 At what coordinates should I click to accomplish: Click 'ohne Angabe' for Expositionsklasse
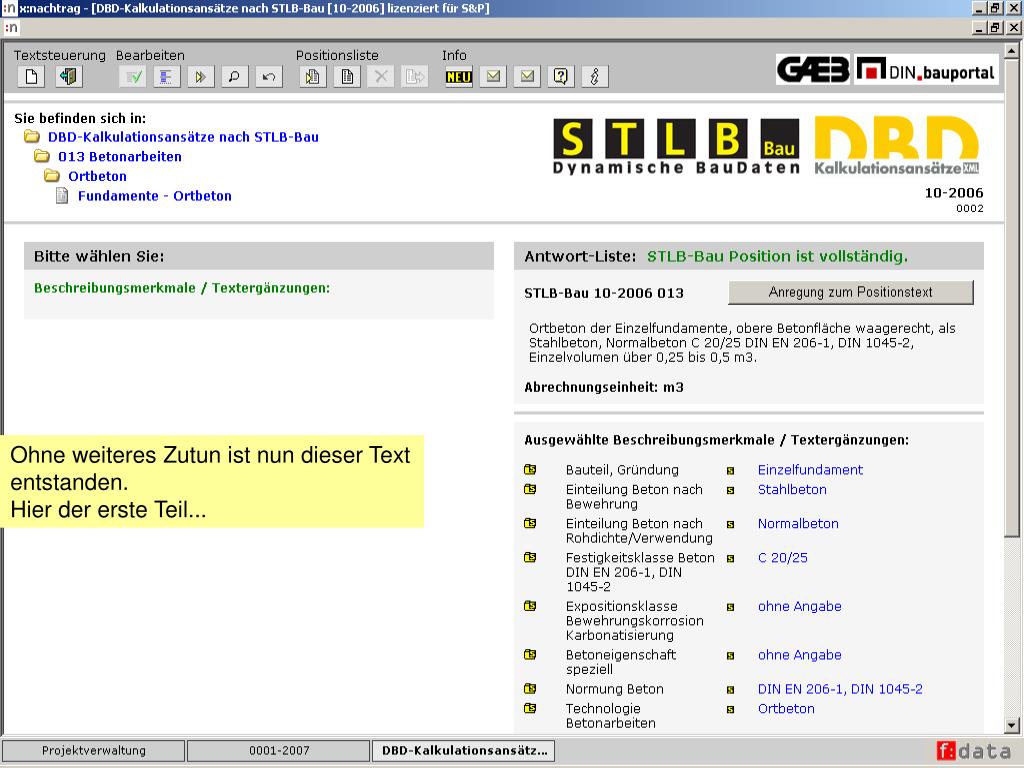coord(799,606)
